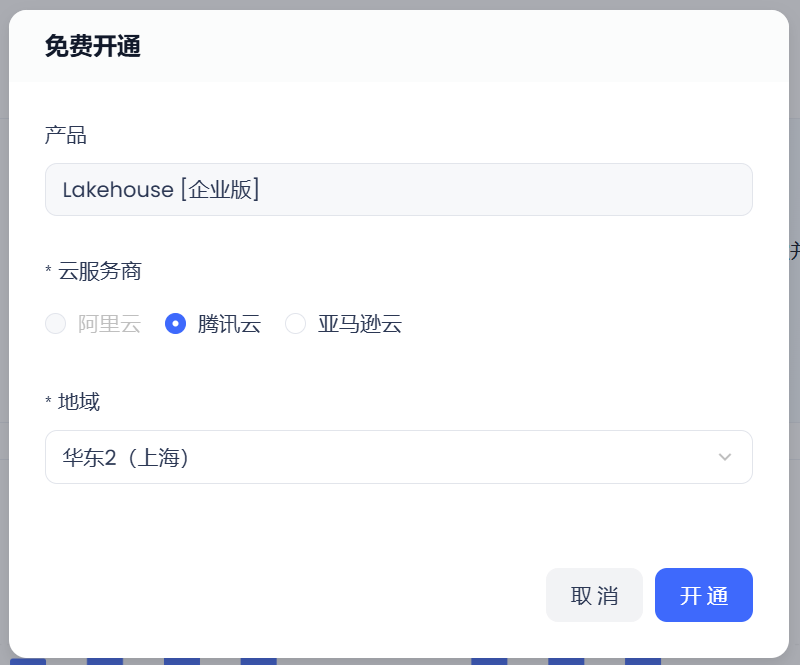Click the disabled 阿里云 radio circle
Image resolution: width=800 pixels, height=665 pixels.
56,324
